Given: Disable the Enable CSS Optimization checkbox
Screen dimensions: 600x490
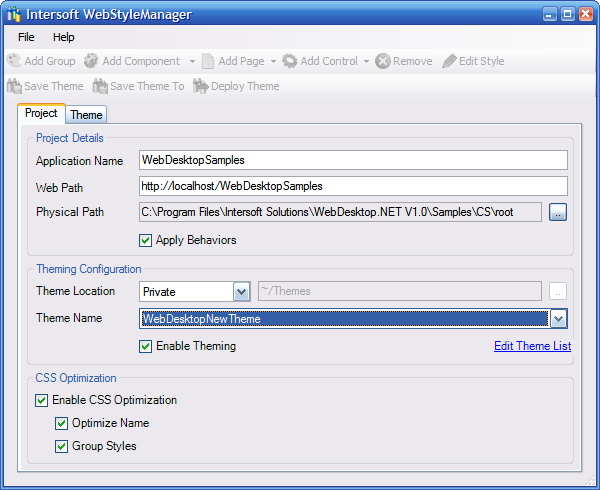Looking at the screenshot, I should 42,400.
